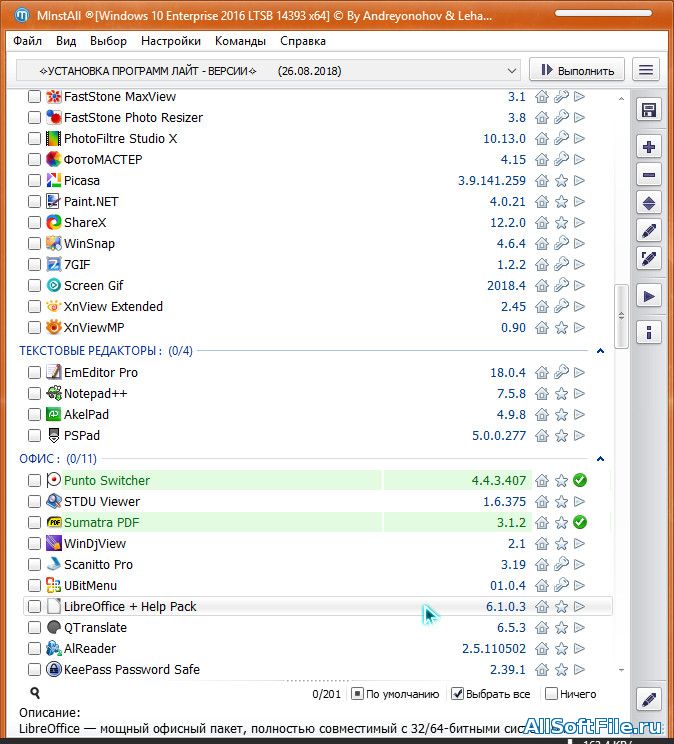The height and width of the screenshot is (744, 674).
Task: Tick the Notepad++ checkbox
Action: click(x=34, y=394)
